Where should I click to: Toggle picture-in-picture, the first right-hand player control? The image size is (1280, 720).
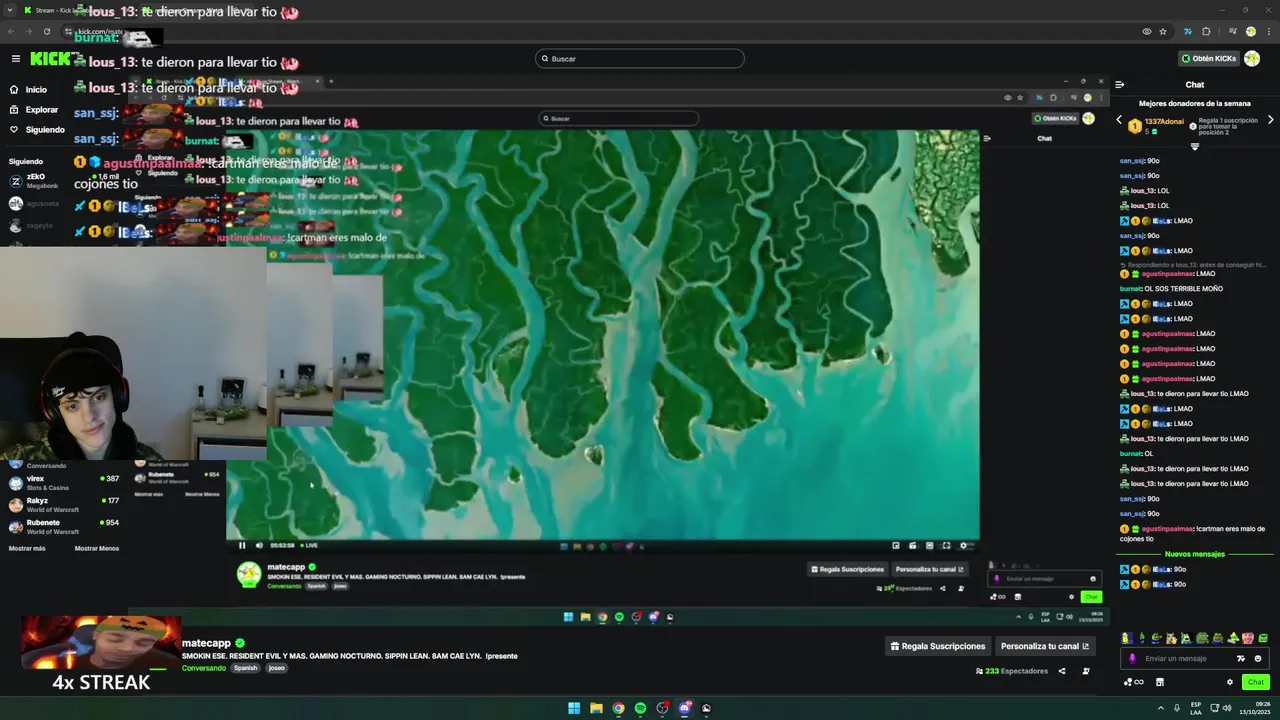895,545
